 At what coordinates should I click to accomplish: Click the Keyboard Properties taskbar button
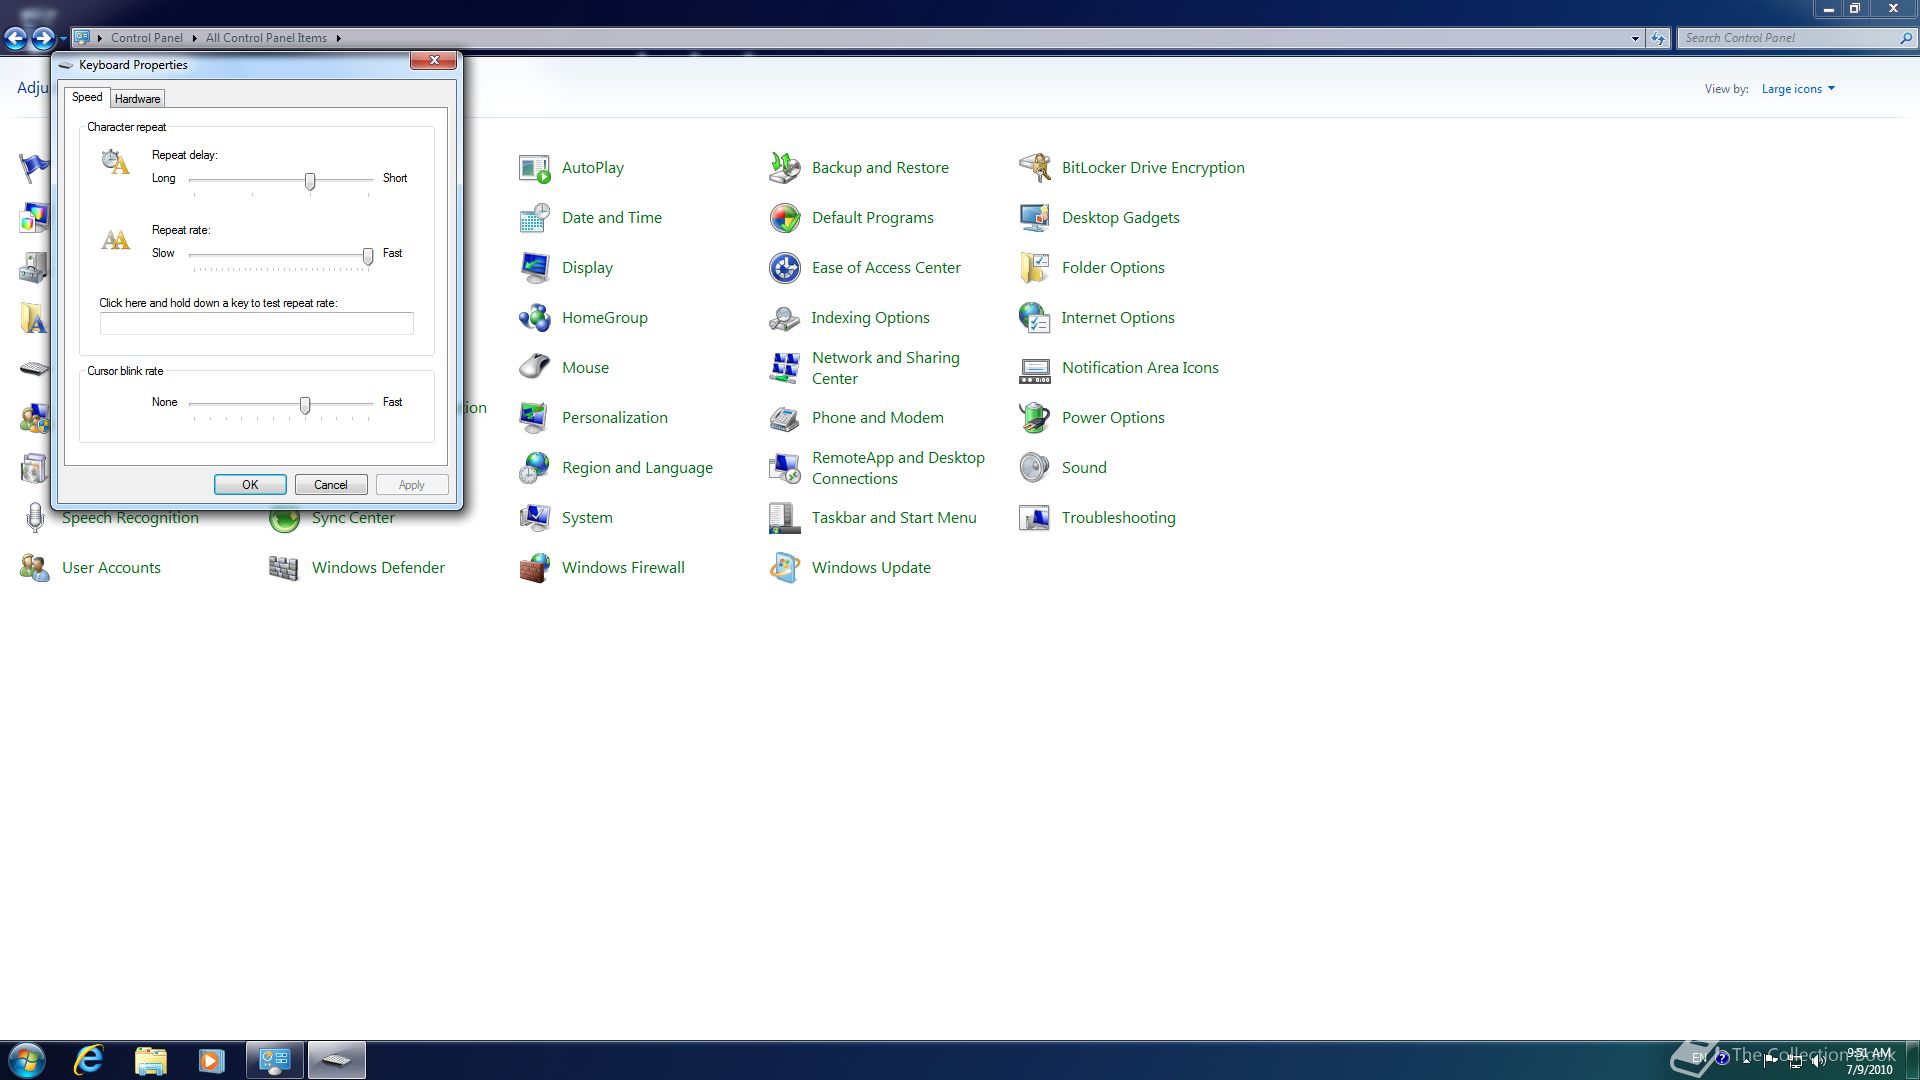(337, 1060)
